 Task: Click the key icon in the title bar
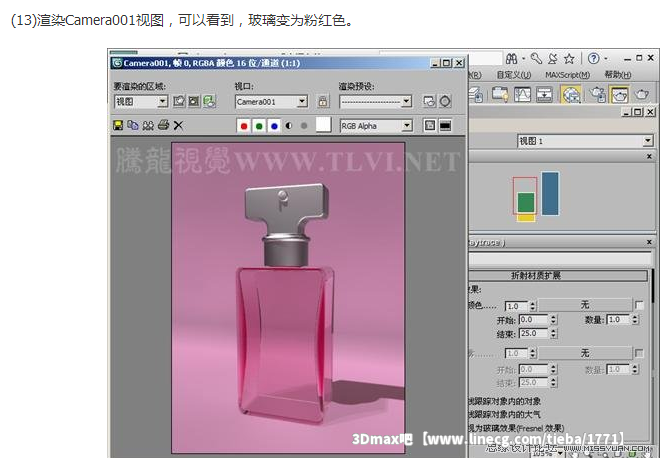point(537,58)
